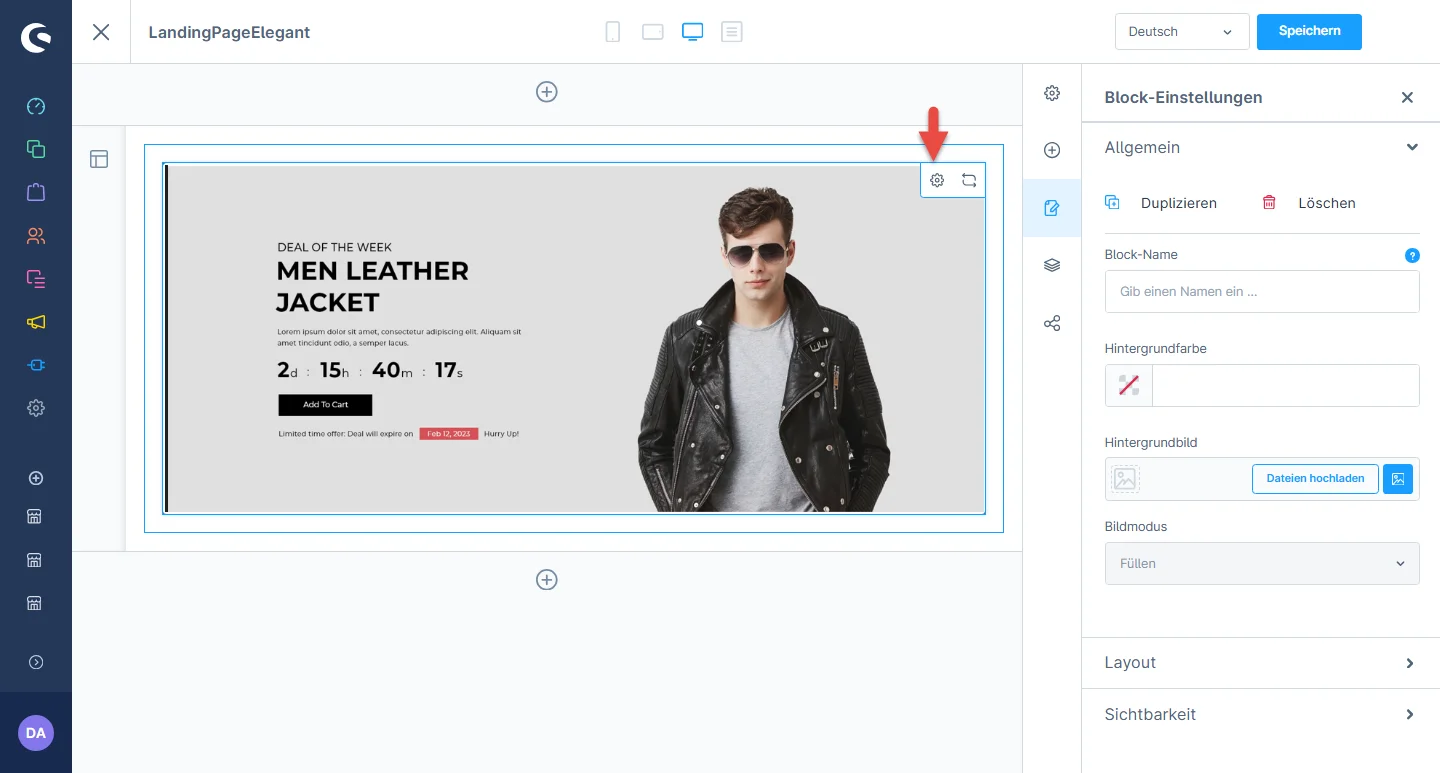Add section above the banner block
The image size is (1440, 773).
547,92
